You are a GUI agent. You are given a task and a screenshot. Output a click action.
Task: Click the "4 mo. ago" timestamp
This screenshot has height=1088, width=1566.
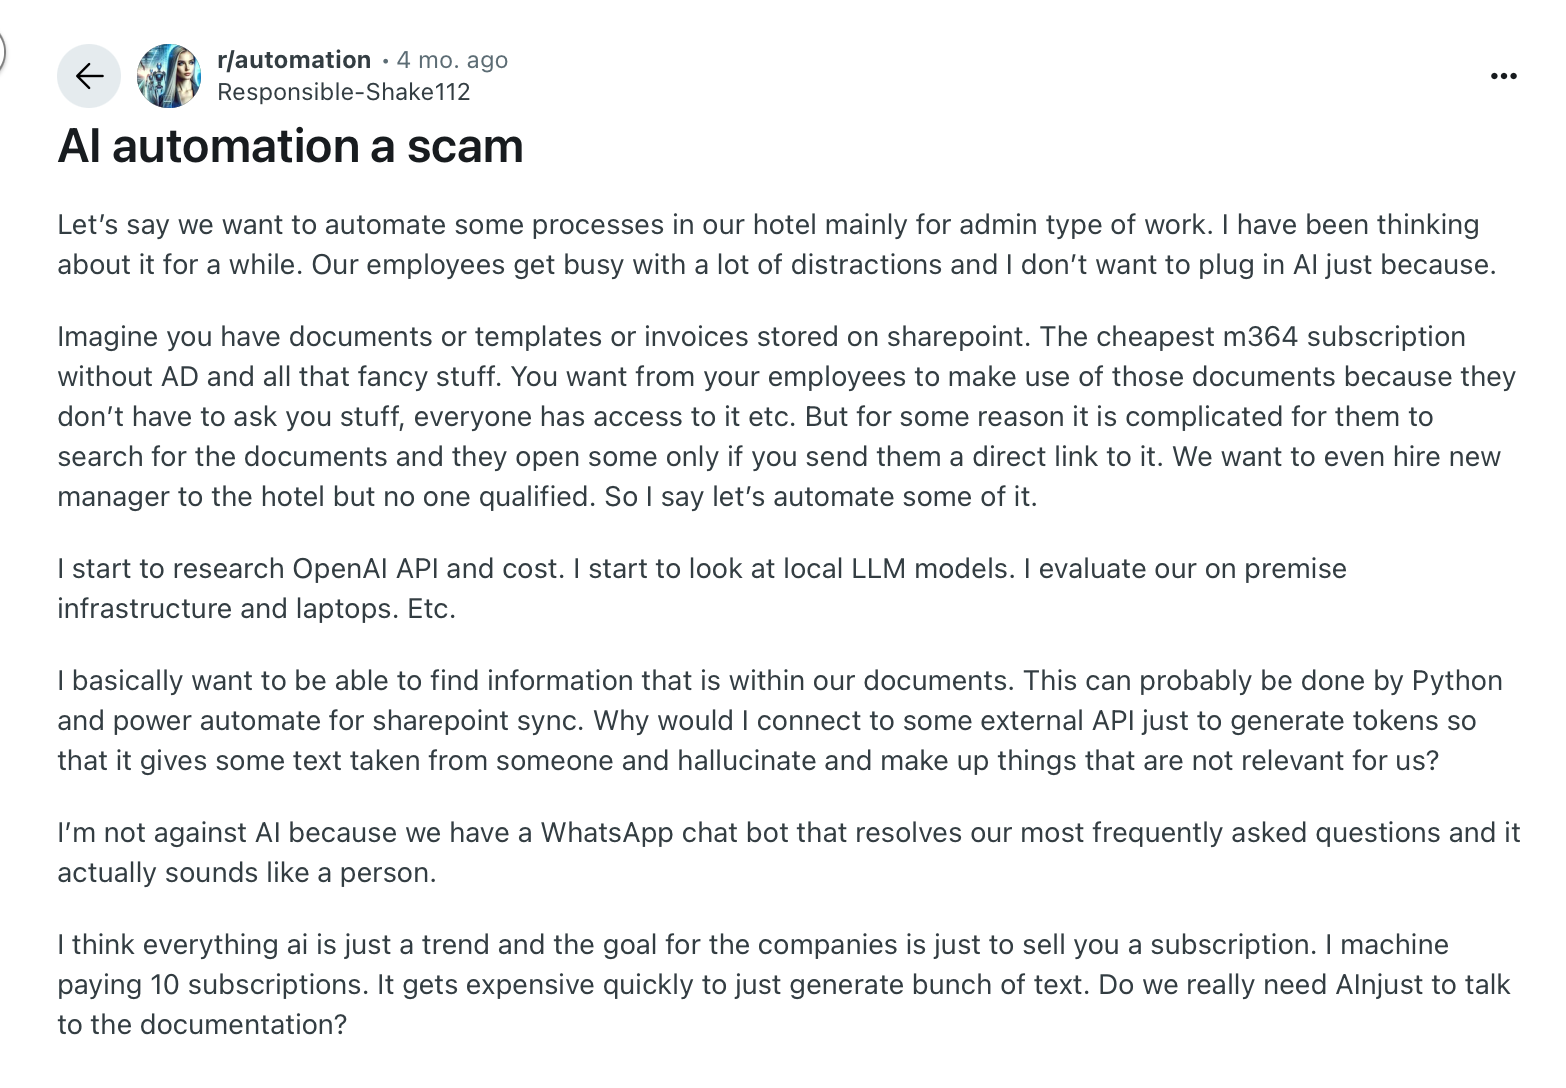(452, 60)
